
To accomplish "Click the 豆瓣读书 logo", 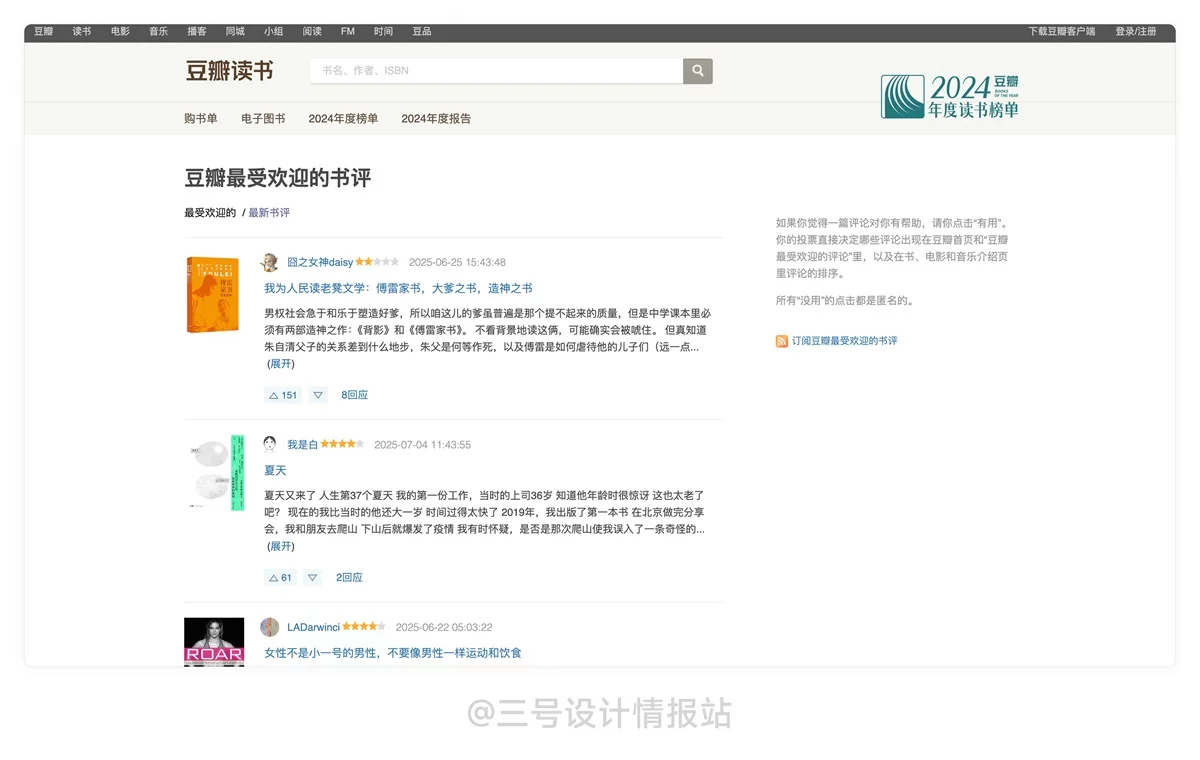I will tap(231, 71).
